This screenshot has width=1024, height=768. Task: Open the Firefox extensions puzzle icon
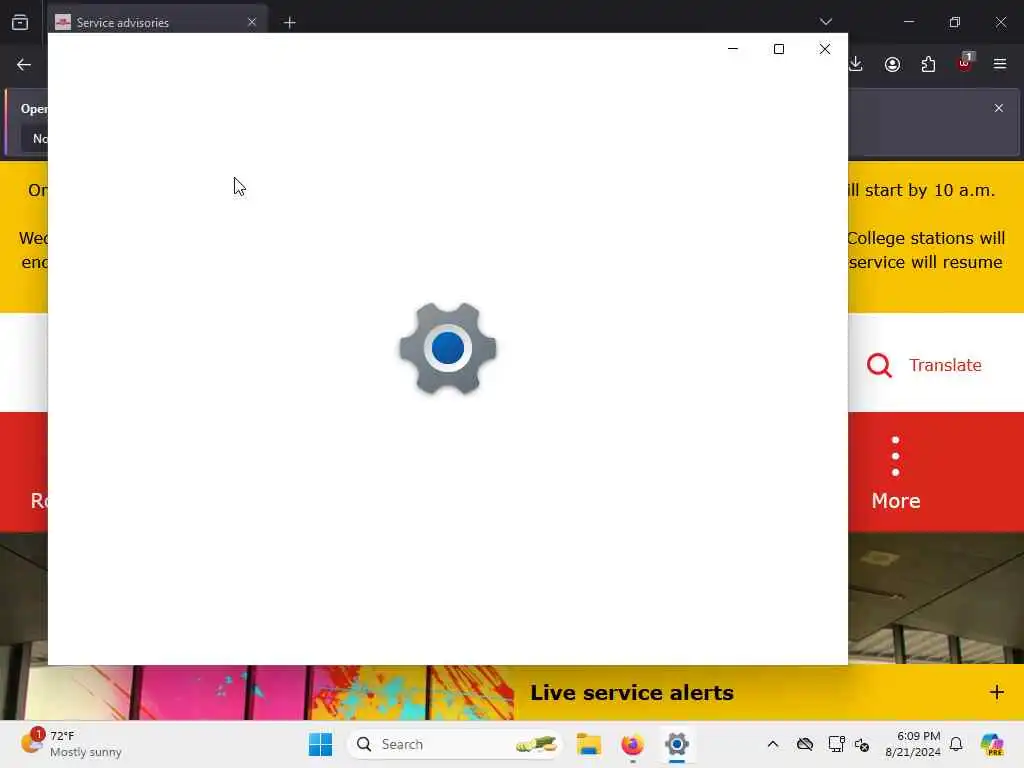928,64
